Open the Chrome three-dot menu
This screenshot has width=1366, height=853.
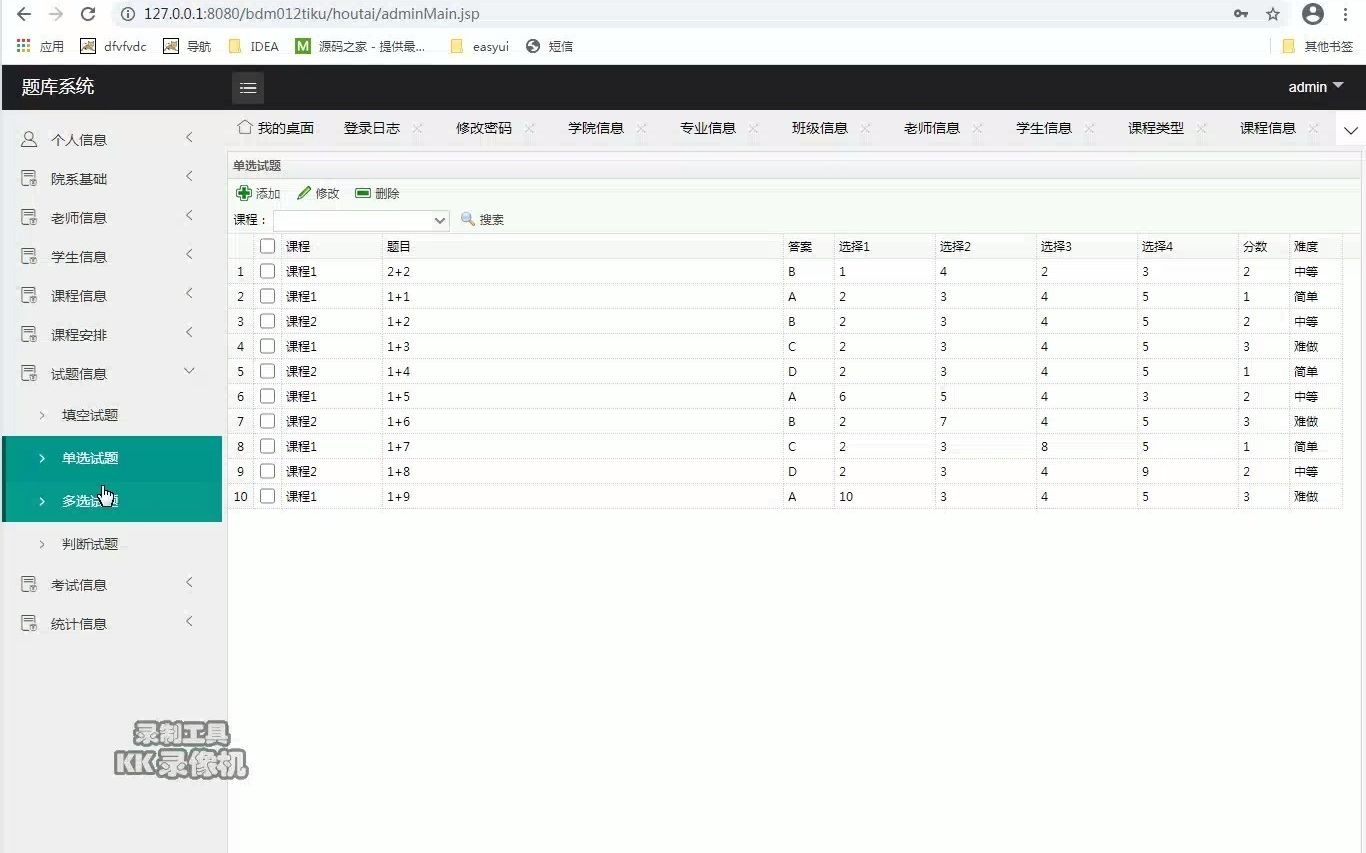tap(1347, 14)
